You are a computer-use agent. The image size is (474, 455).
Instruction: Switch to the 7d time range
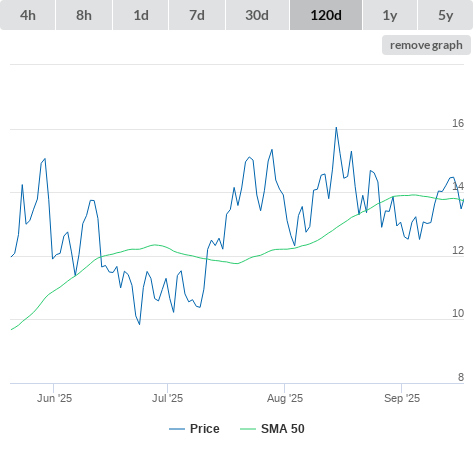pos(197,15)
